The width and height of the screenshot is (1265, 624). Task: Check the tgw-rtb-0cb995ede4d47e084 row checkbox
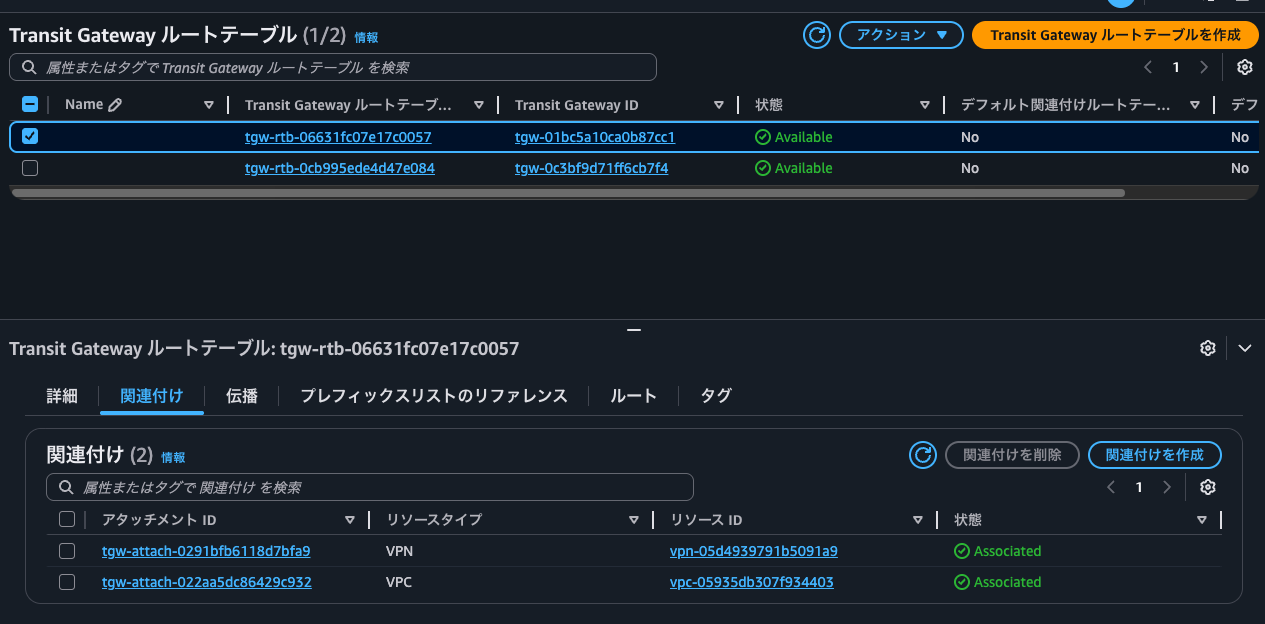(30, 168)
